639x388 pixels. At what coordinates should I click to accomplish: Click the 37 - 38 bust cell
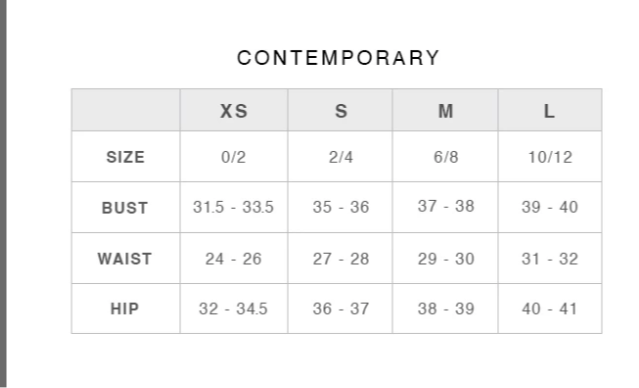pyautogui.click(x=445, y=206)
